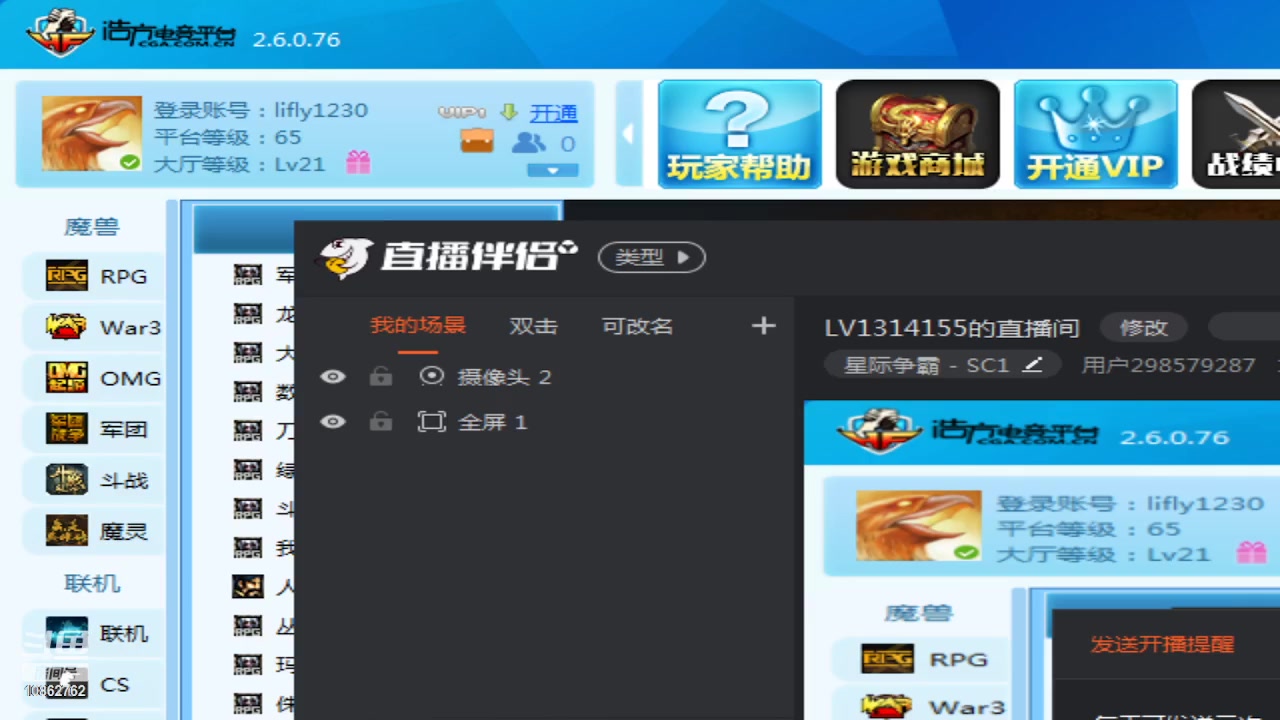The image size is (1280, 720).
Task: Click the friends icon showing 0
Action: point(528,143)
